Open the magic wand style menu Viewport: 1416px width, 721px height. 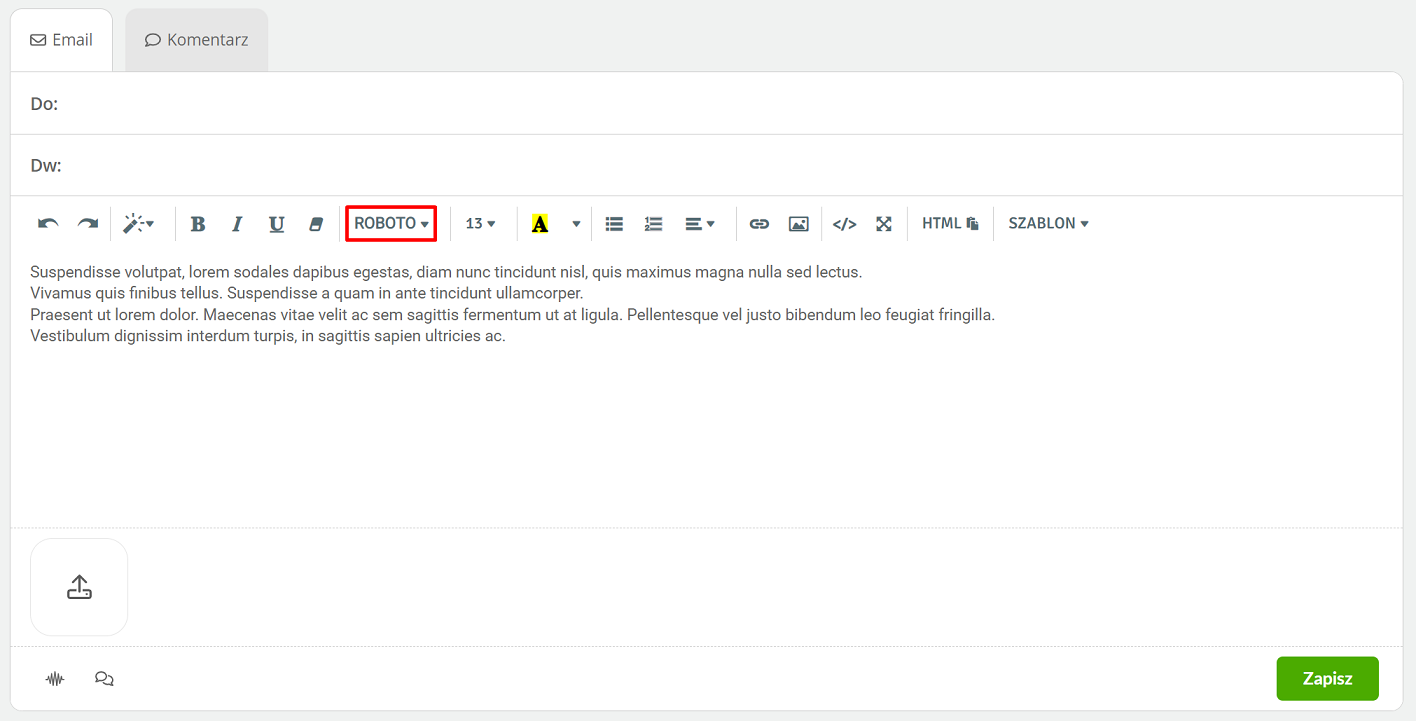(x=138, y=224)
